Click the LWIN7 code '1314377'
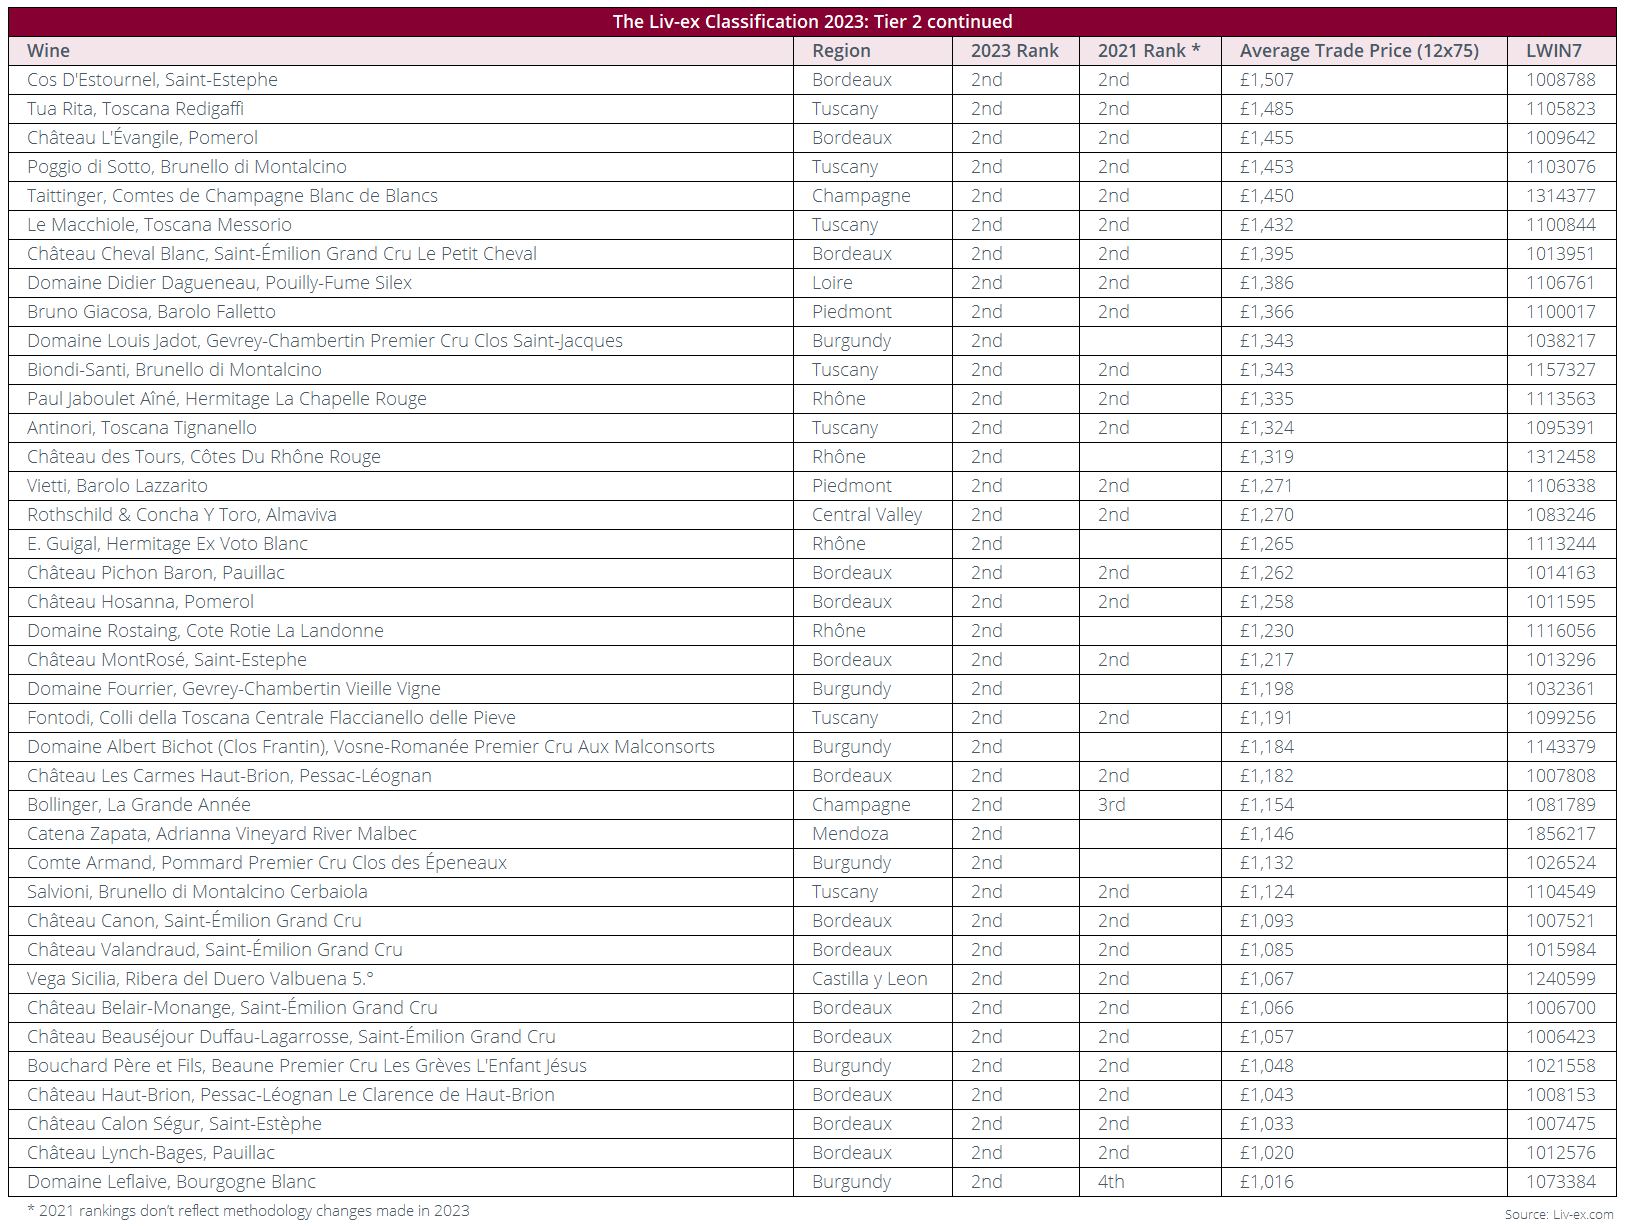Viewport: 1626px width, 1226px height. click(x=1561, y=196)
